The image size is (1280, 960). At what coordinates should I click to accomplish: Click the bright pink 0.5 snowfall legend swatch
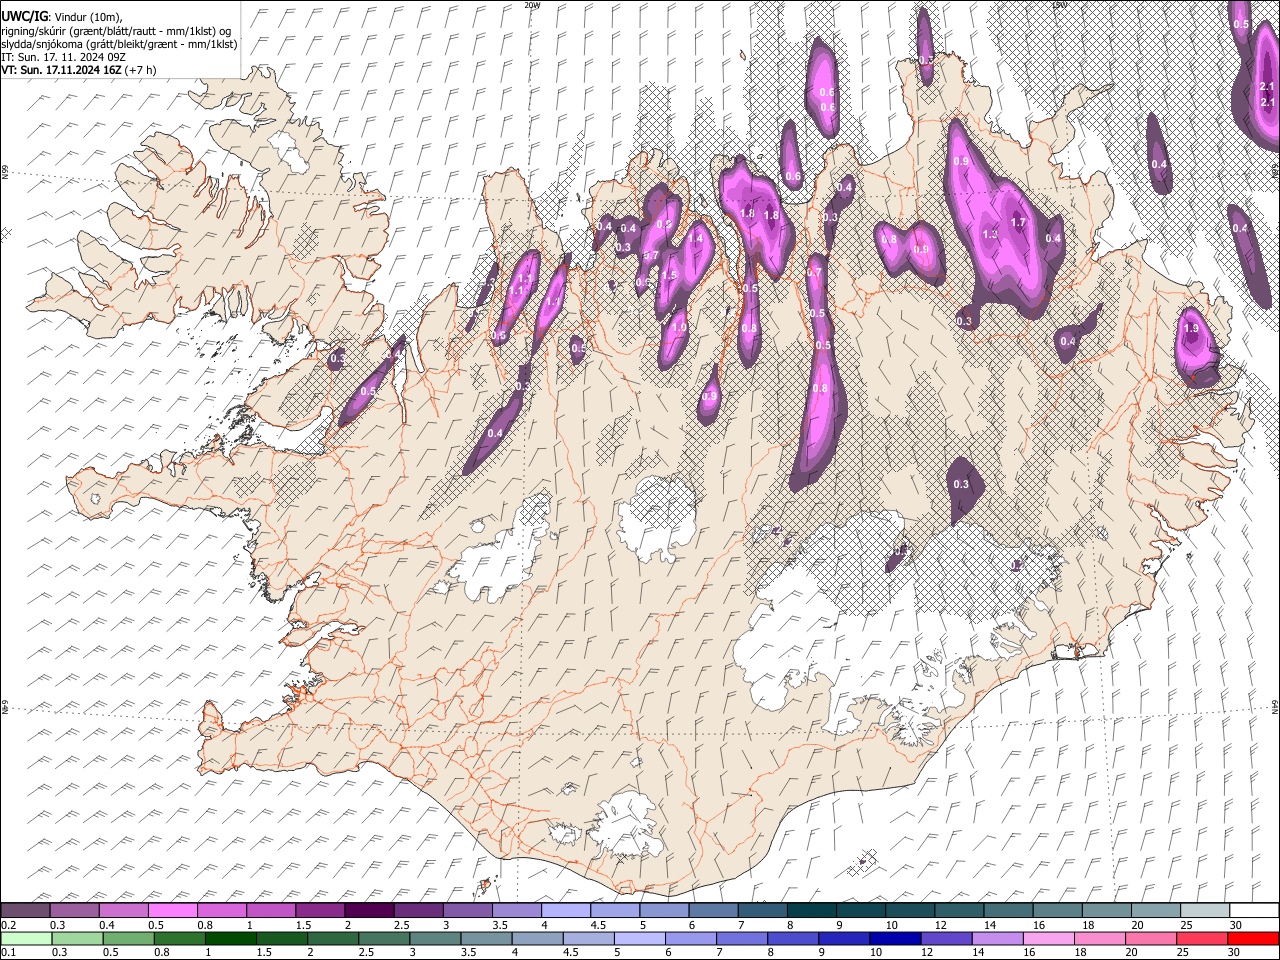point(172,910)
